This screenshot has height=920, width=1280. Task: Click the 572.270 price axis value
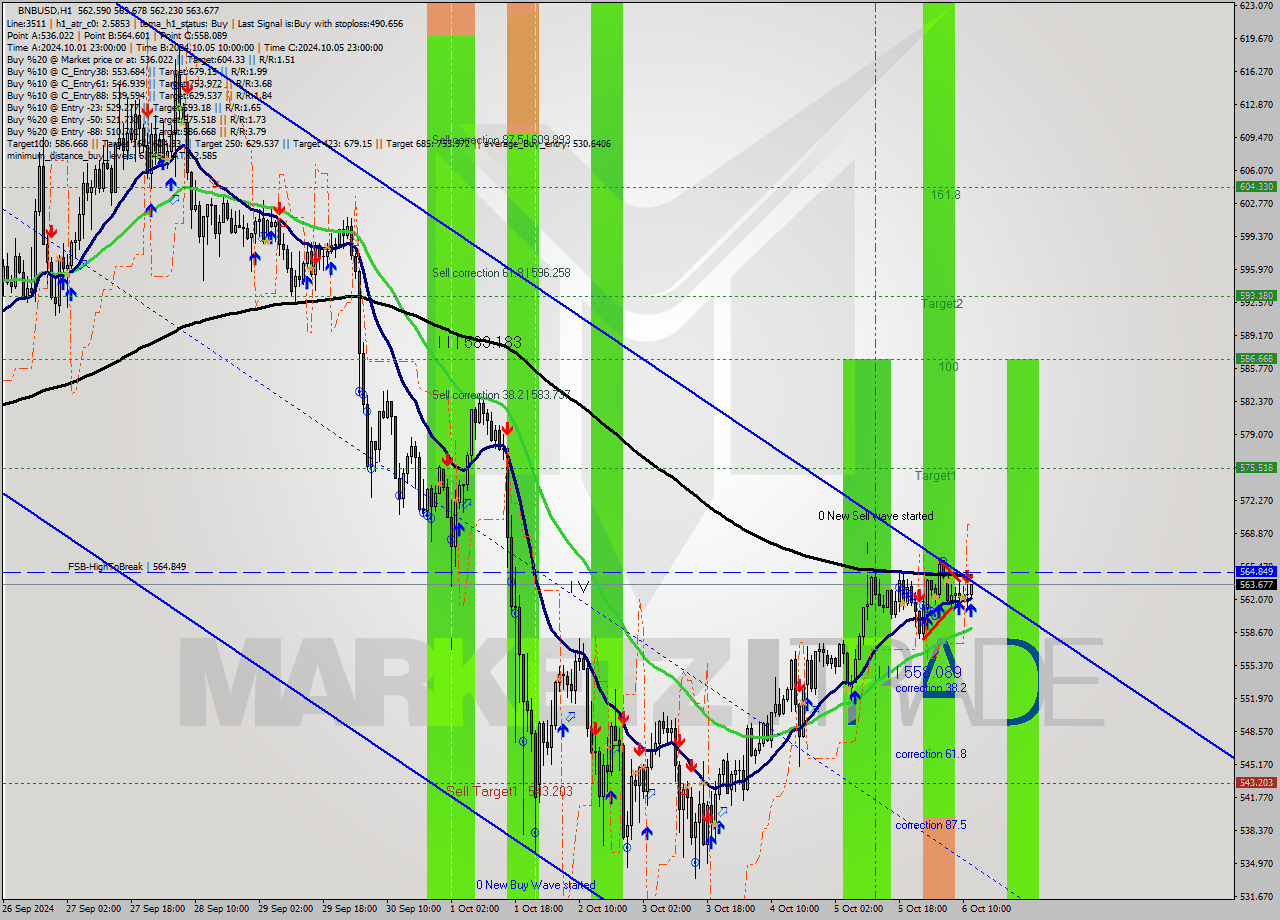pos(1256,501)
